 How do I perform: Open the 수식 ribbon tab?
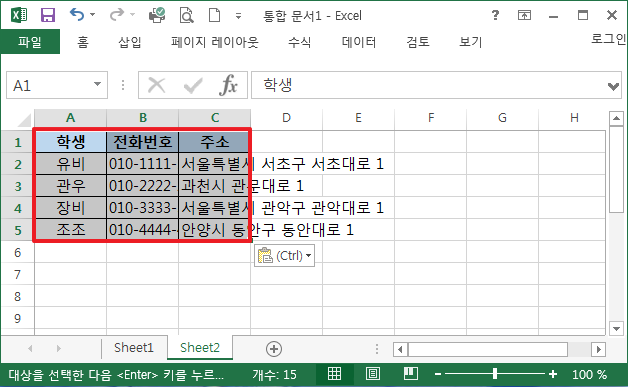click(300, 42)
